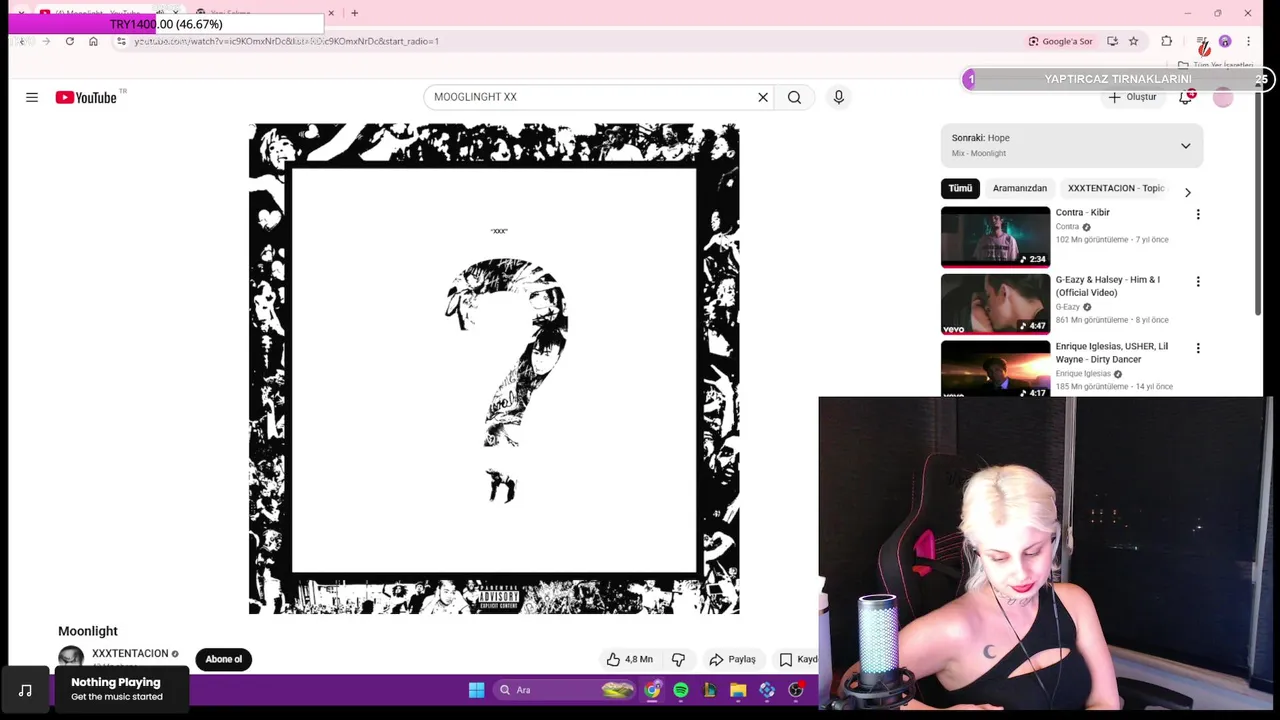Image resolution: width=1280 pixels, height=720 pixels.
Task: Open the YouTube hamburger guide menu
Action: pyautogui.click(x=32, y=97)
